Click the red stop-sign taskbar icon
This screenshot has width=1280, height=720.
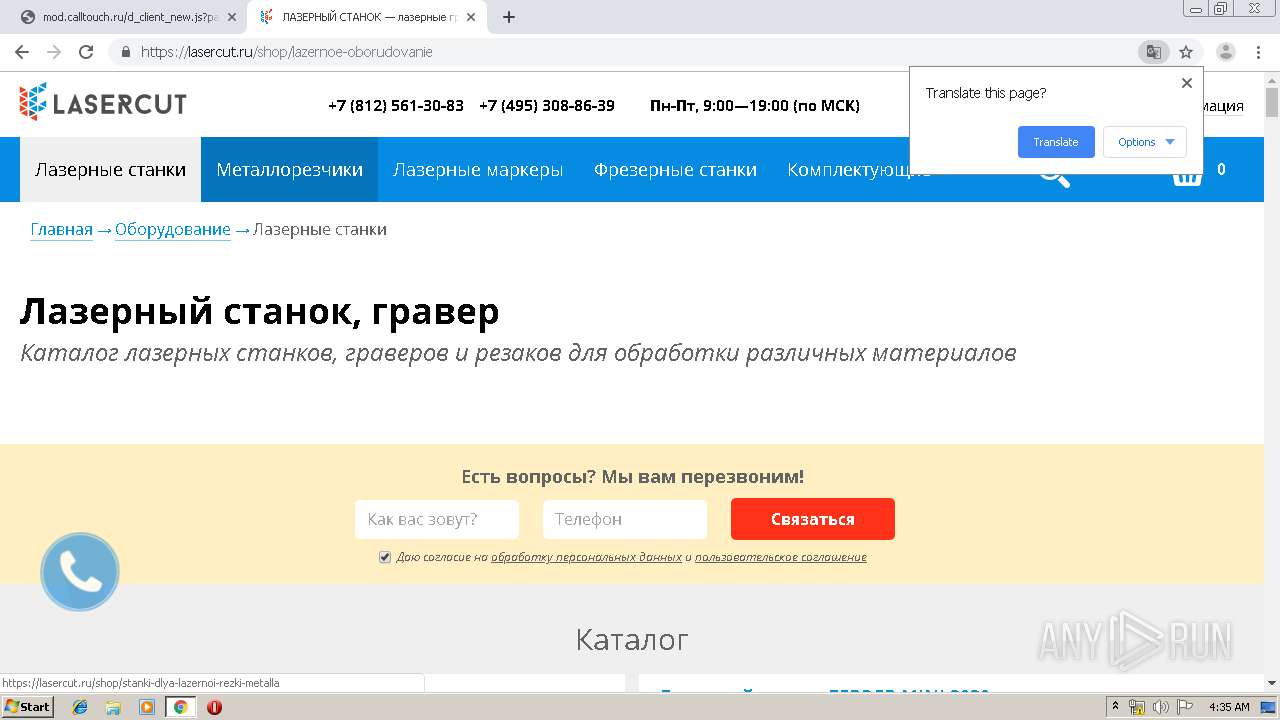click(x=214, y=707)
